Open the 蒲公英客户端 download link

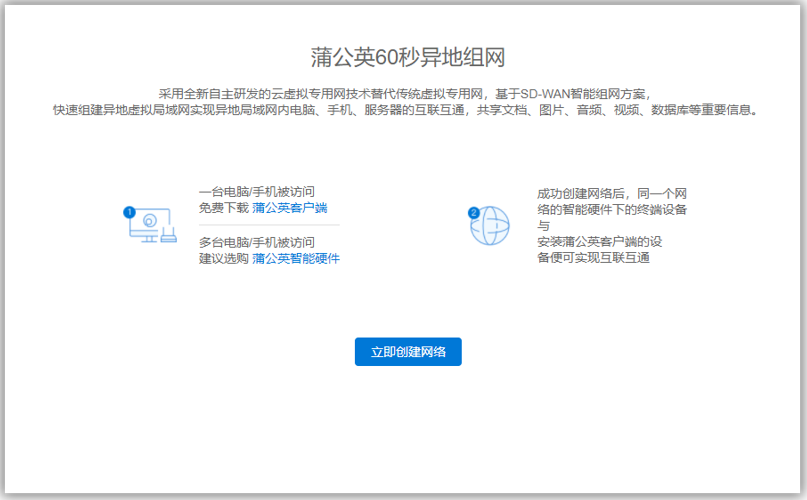click(290, 208)
